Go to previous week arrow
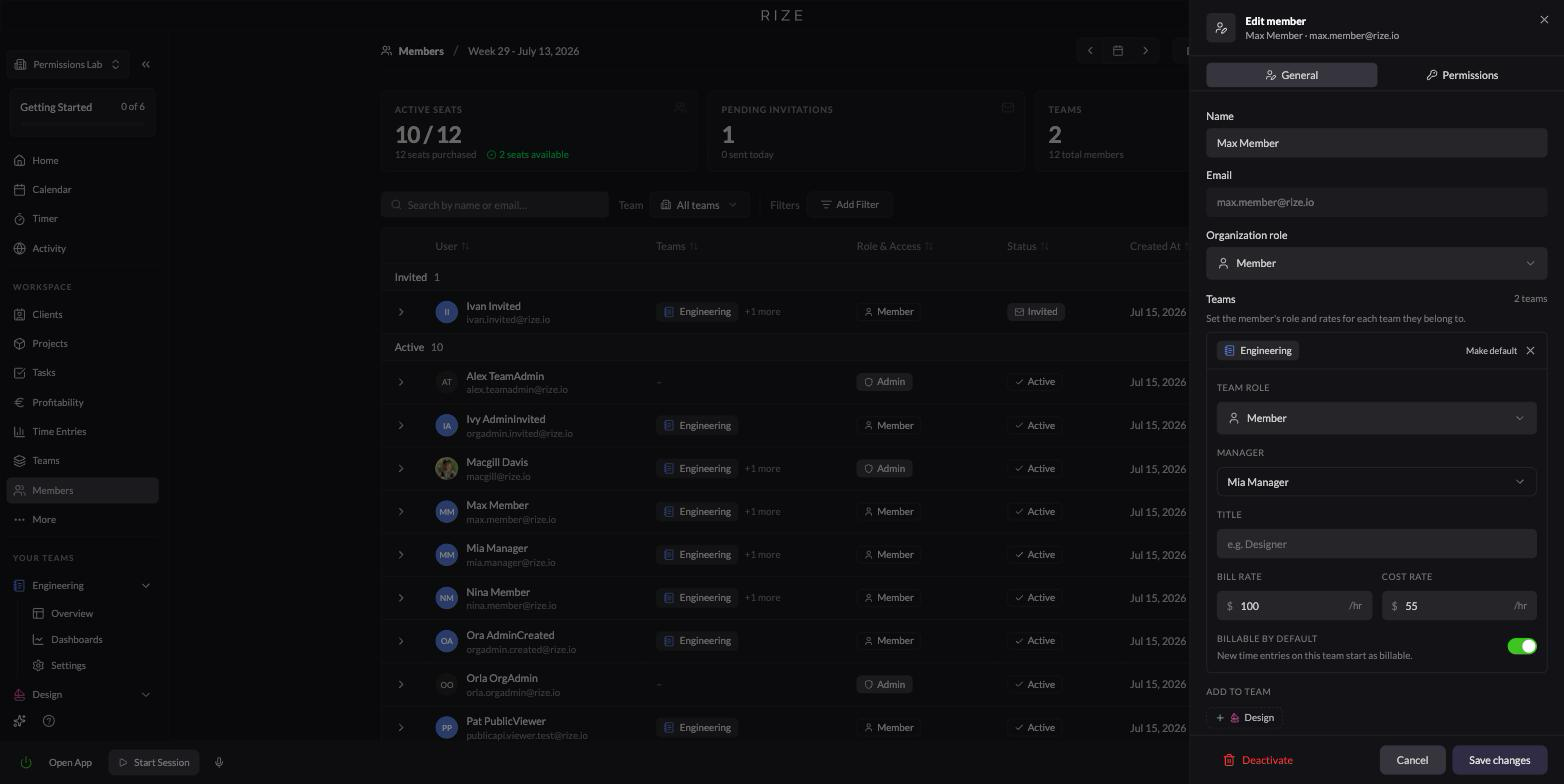The height and width of the screenshot is (784, 1564). click(x=1090, y=51)
